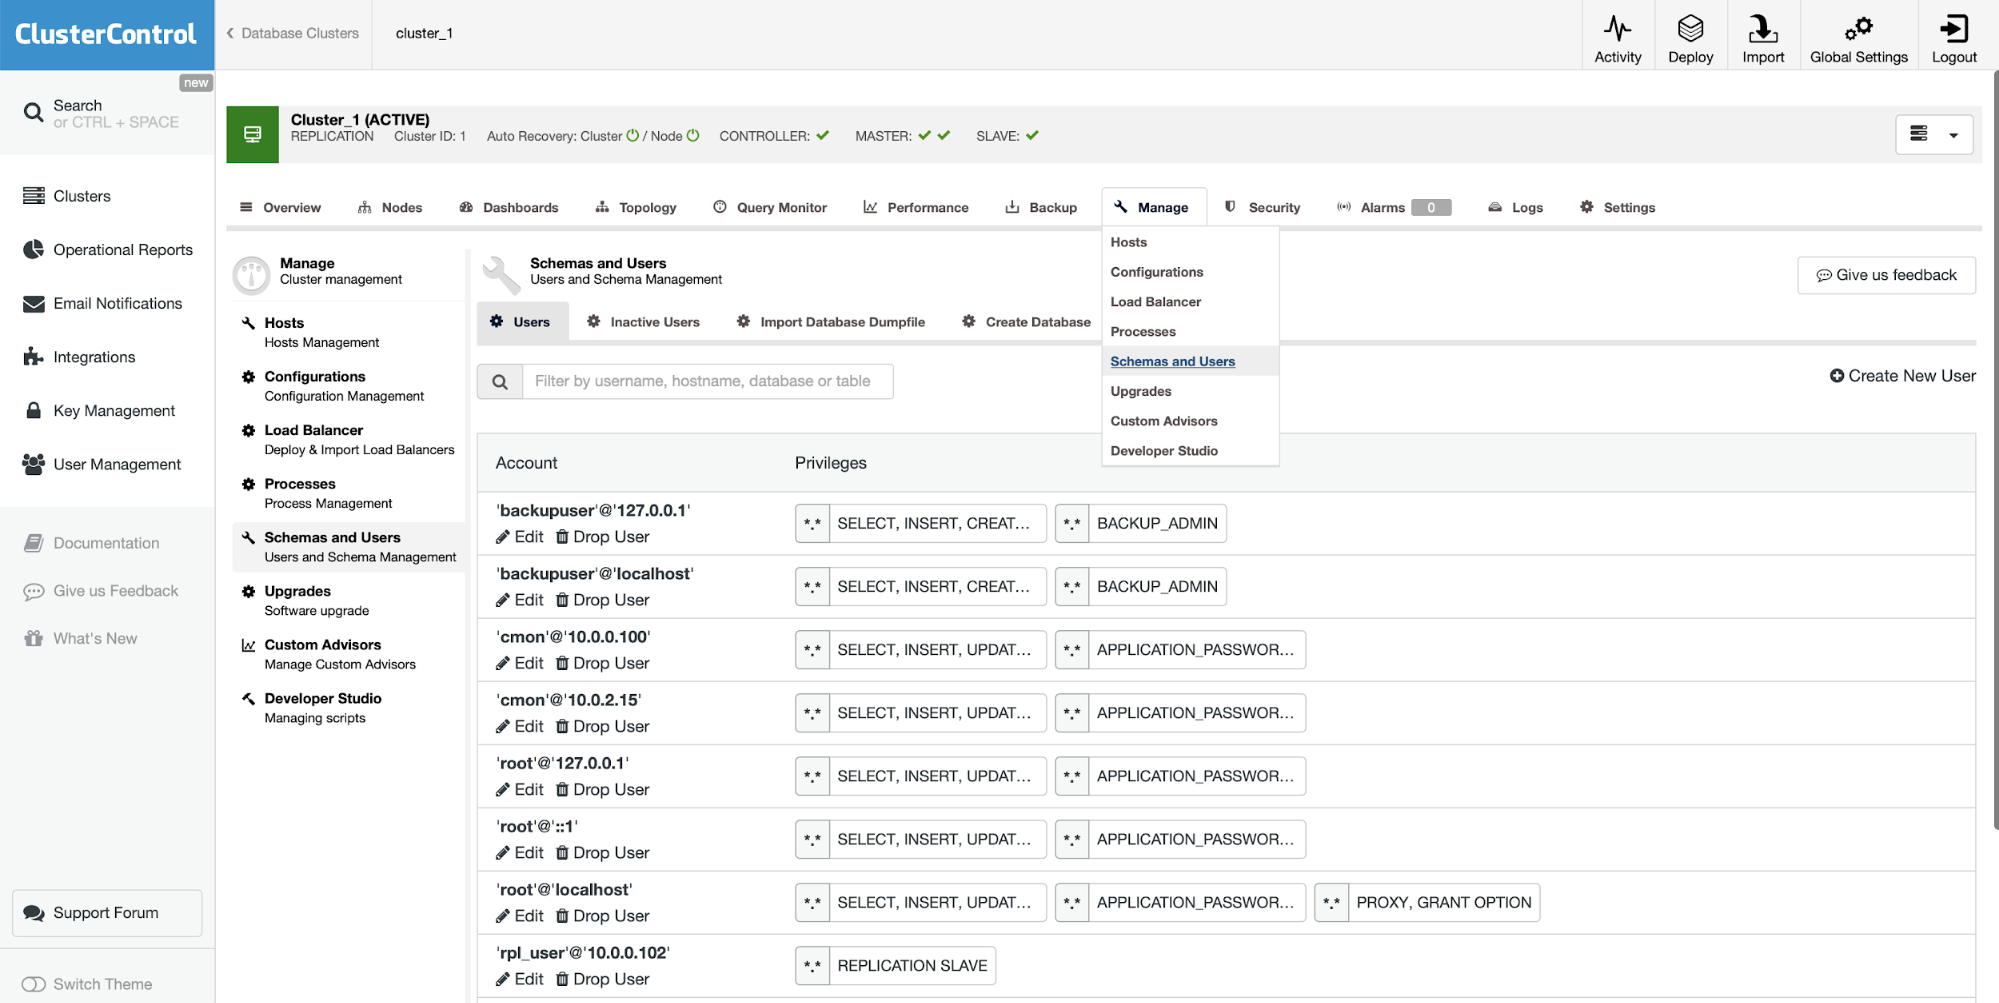This screenshot has width=1999, height=1003.
Task: Open Import Database Dumpfile sub-tab
Action: pos(830,322)
